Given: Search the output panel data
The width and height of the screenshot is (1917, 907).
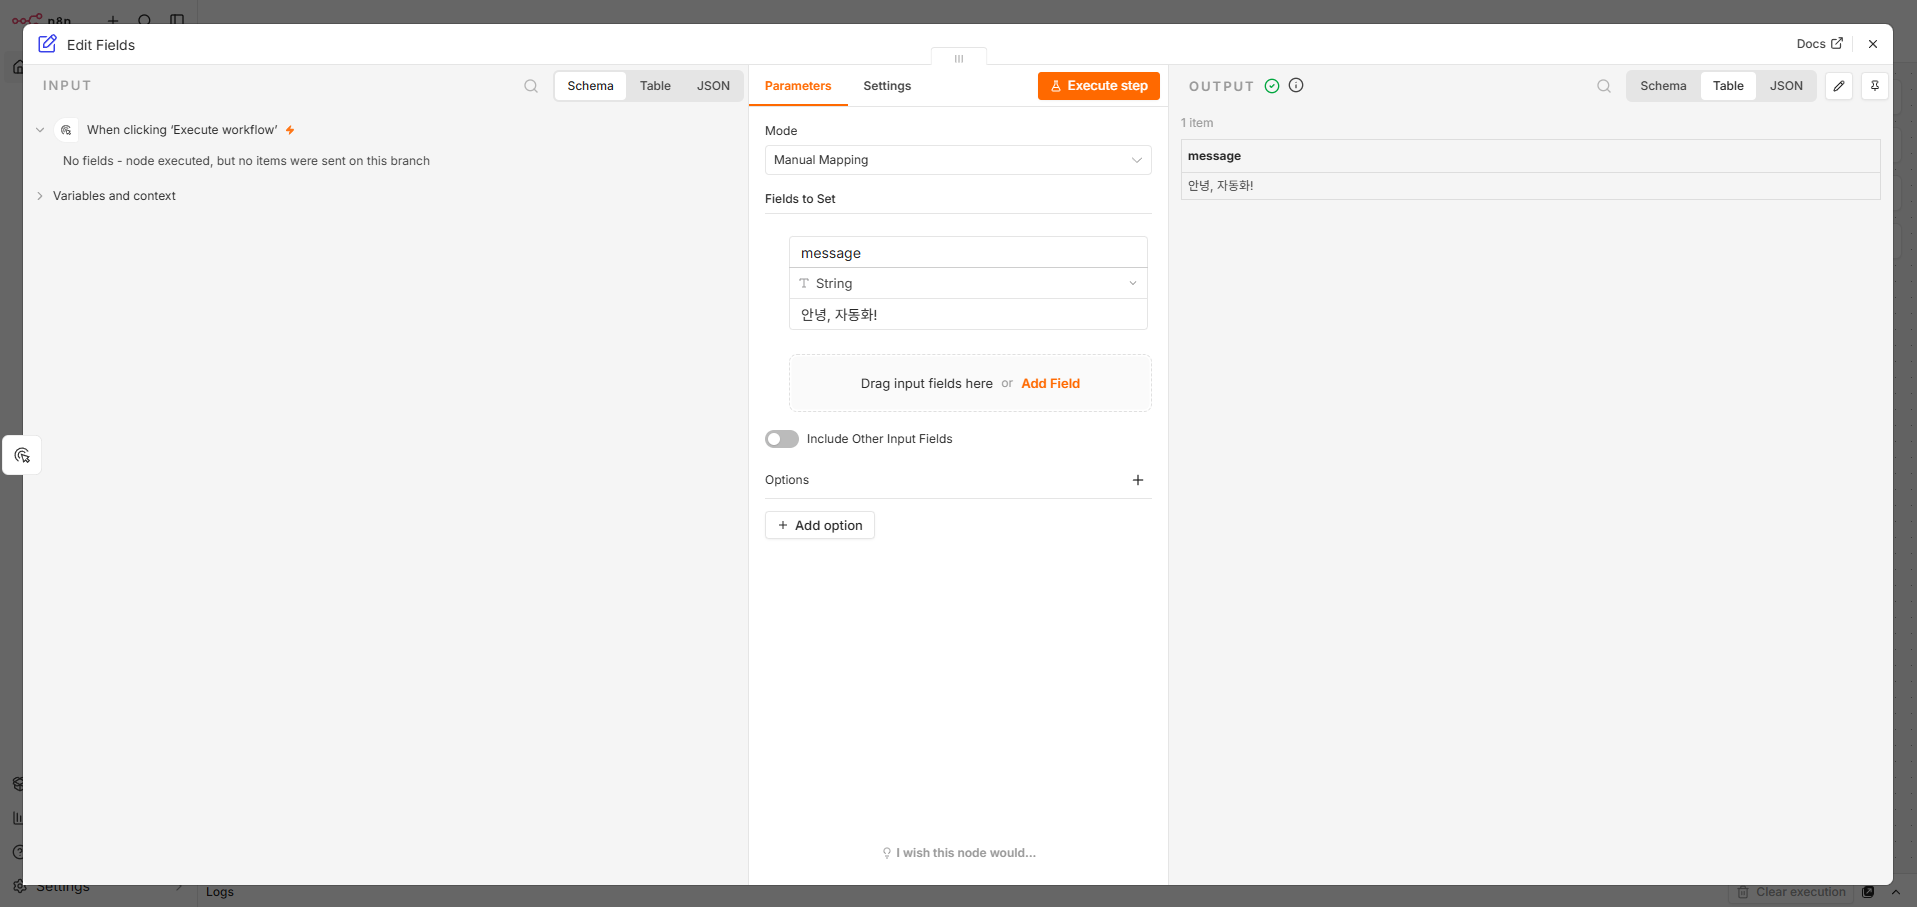Looking at the screenshot, I should [1604, 86].
